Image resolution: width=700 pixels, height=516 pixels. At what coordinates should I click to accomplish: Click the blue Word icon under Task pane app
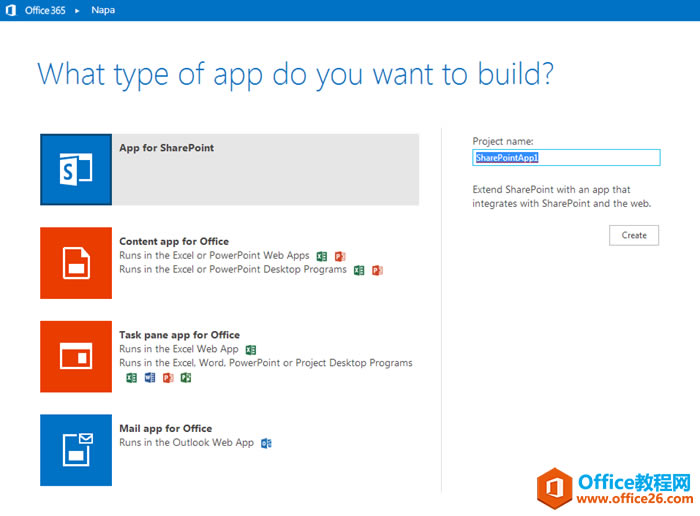(150, 378)
